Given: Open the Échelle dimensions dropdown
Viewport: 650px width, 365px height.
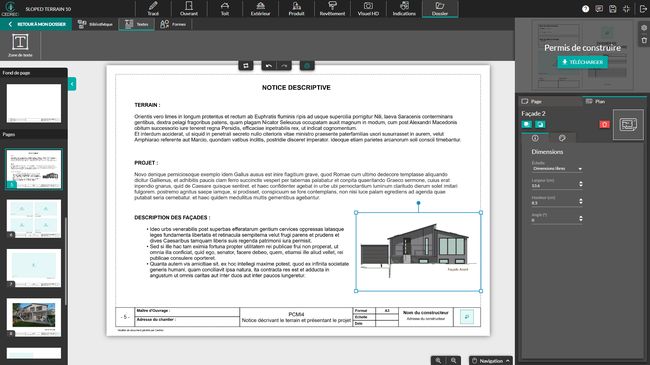Looking at the screenshot, I should [557, 169].
